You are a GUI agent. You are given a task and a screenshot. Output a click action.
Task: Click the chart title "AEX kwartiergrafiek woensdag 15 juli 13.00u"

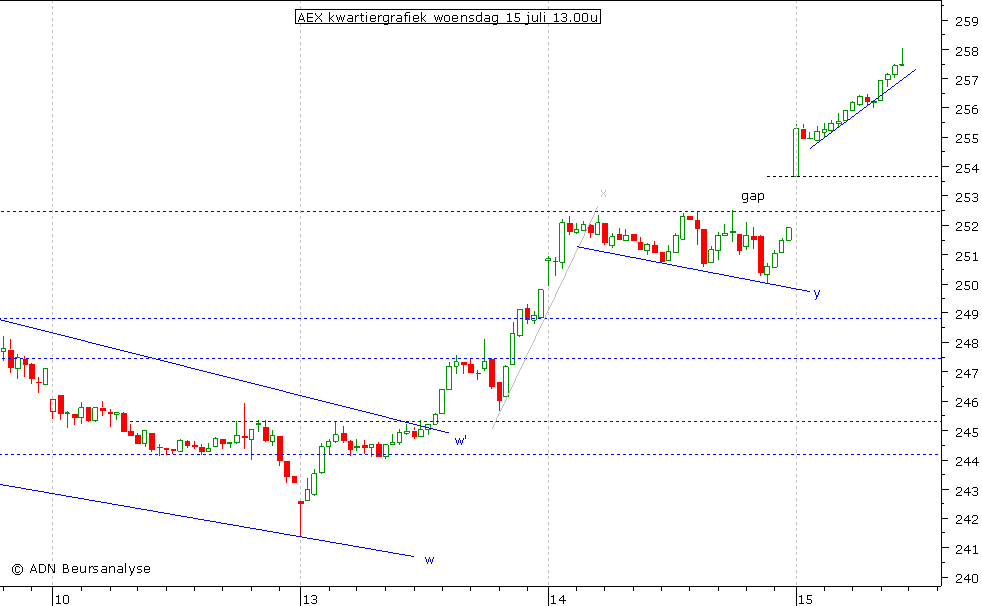[x=448, y=18]
